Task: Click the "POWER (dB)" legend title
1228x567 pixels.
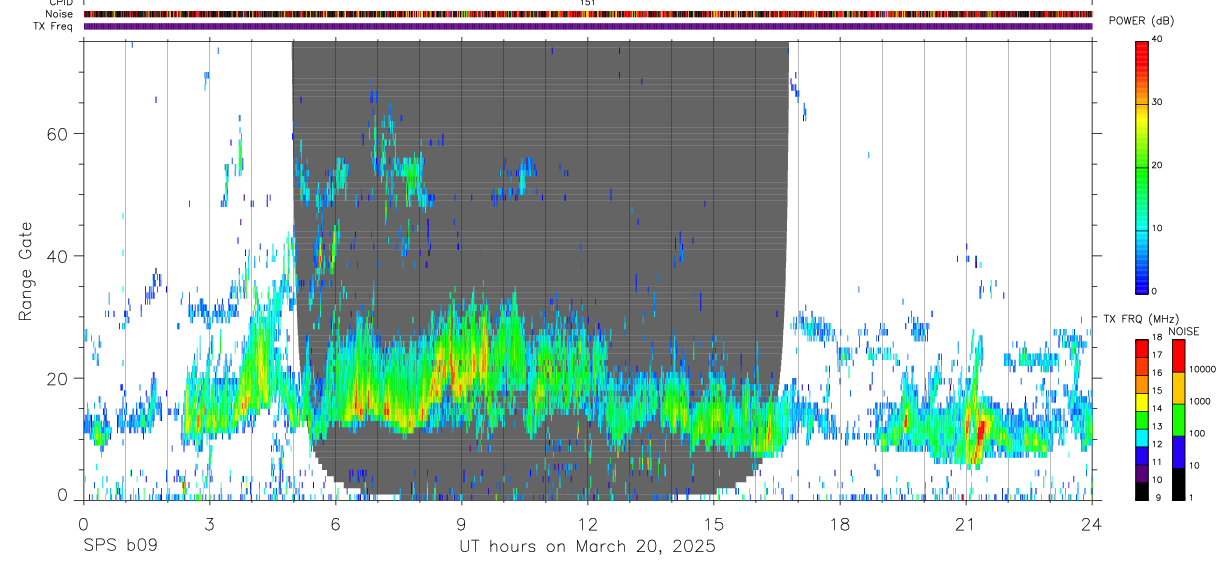Action: (x=1141, y=21)
